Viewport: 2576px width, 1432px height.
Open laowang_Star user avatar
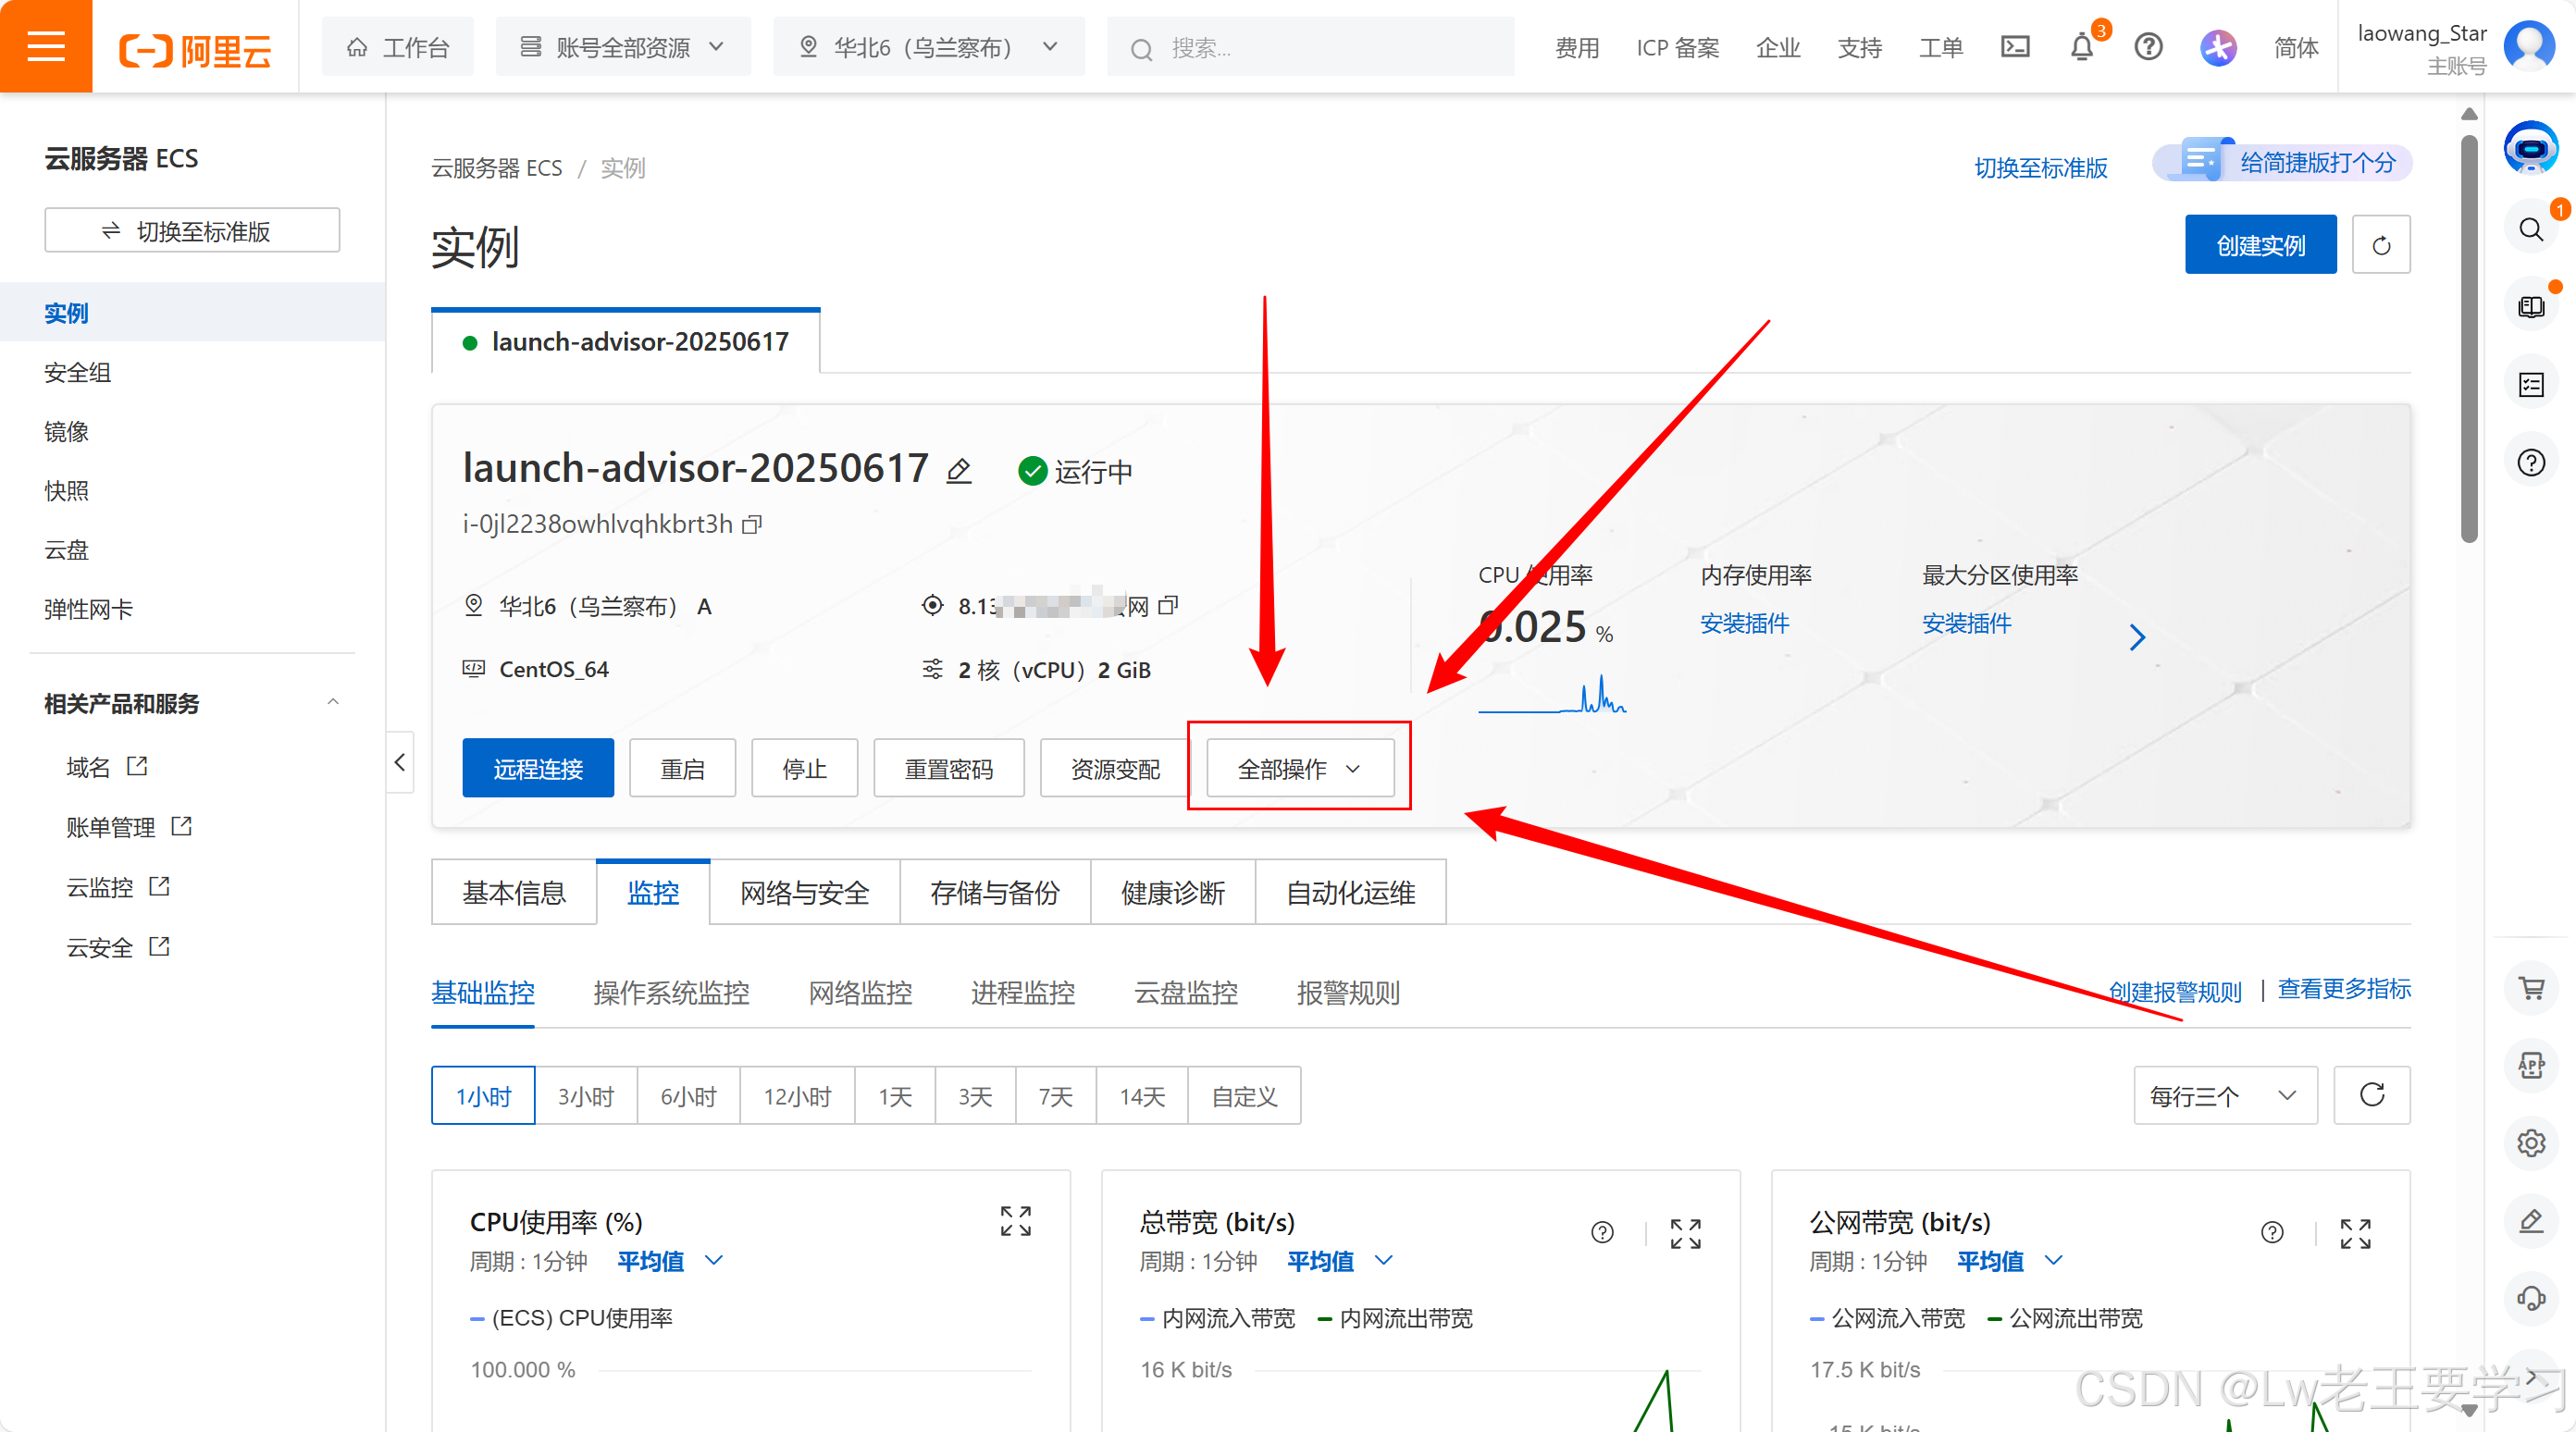(x=2528, y=46)
